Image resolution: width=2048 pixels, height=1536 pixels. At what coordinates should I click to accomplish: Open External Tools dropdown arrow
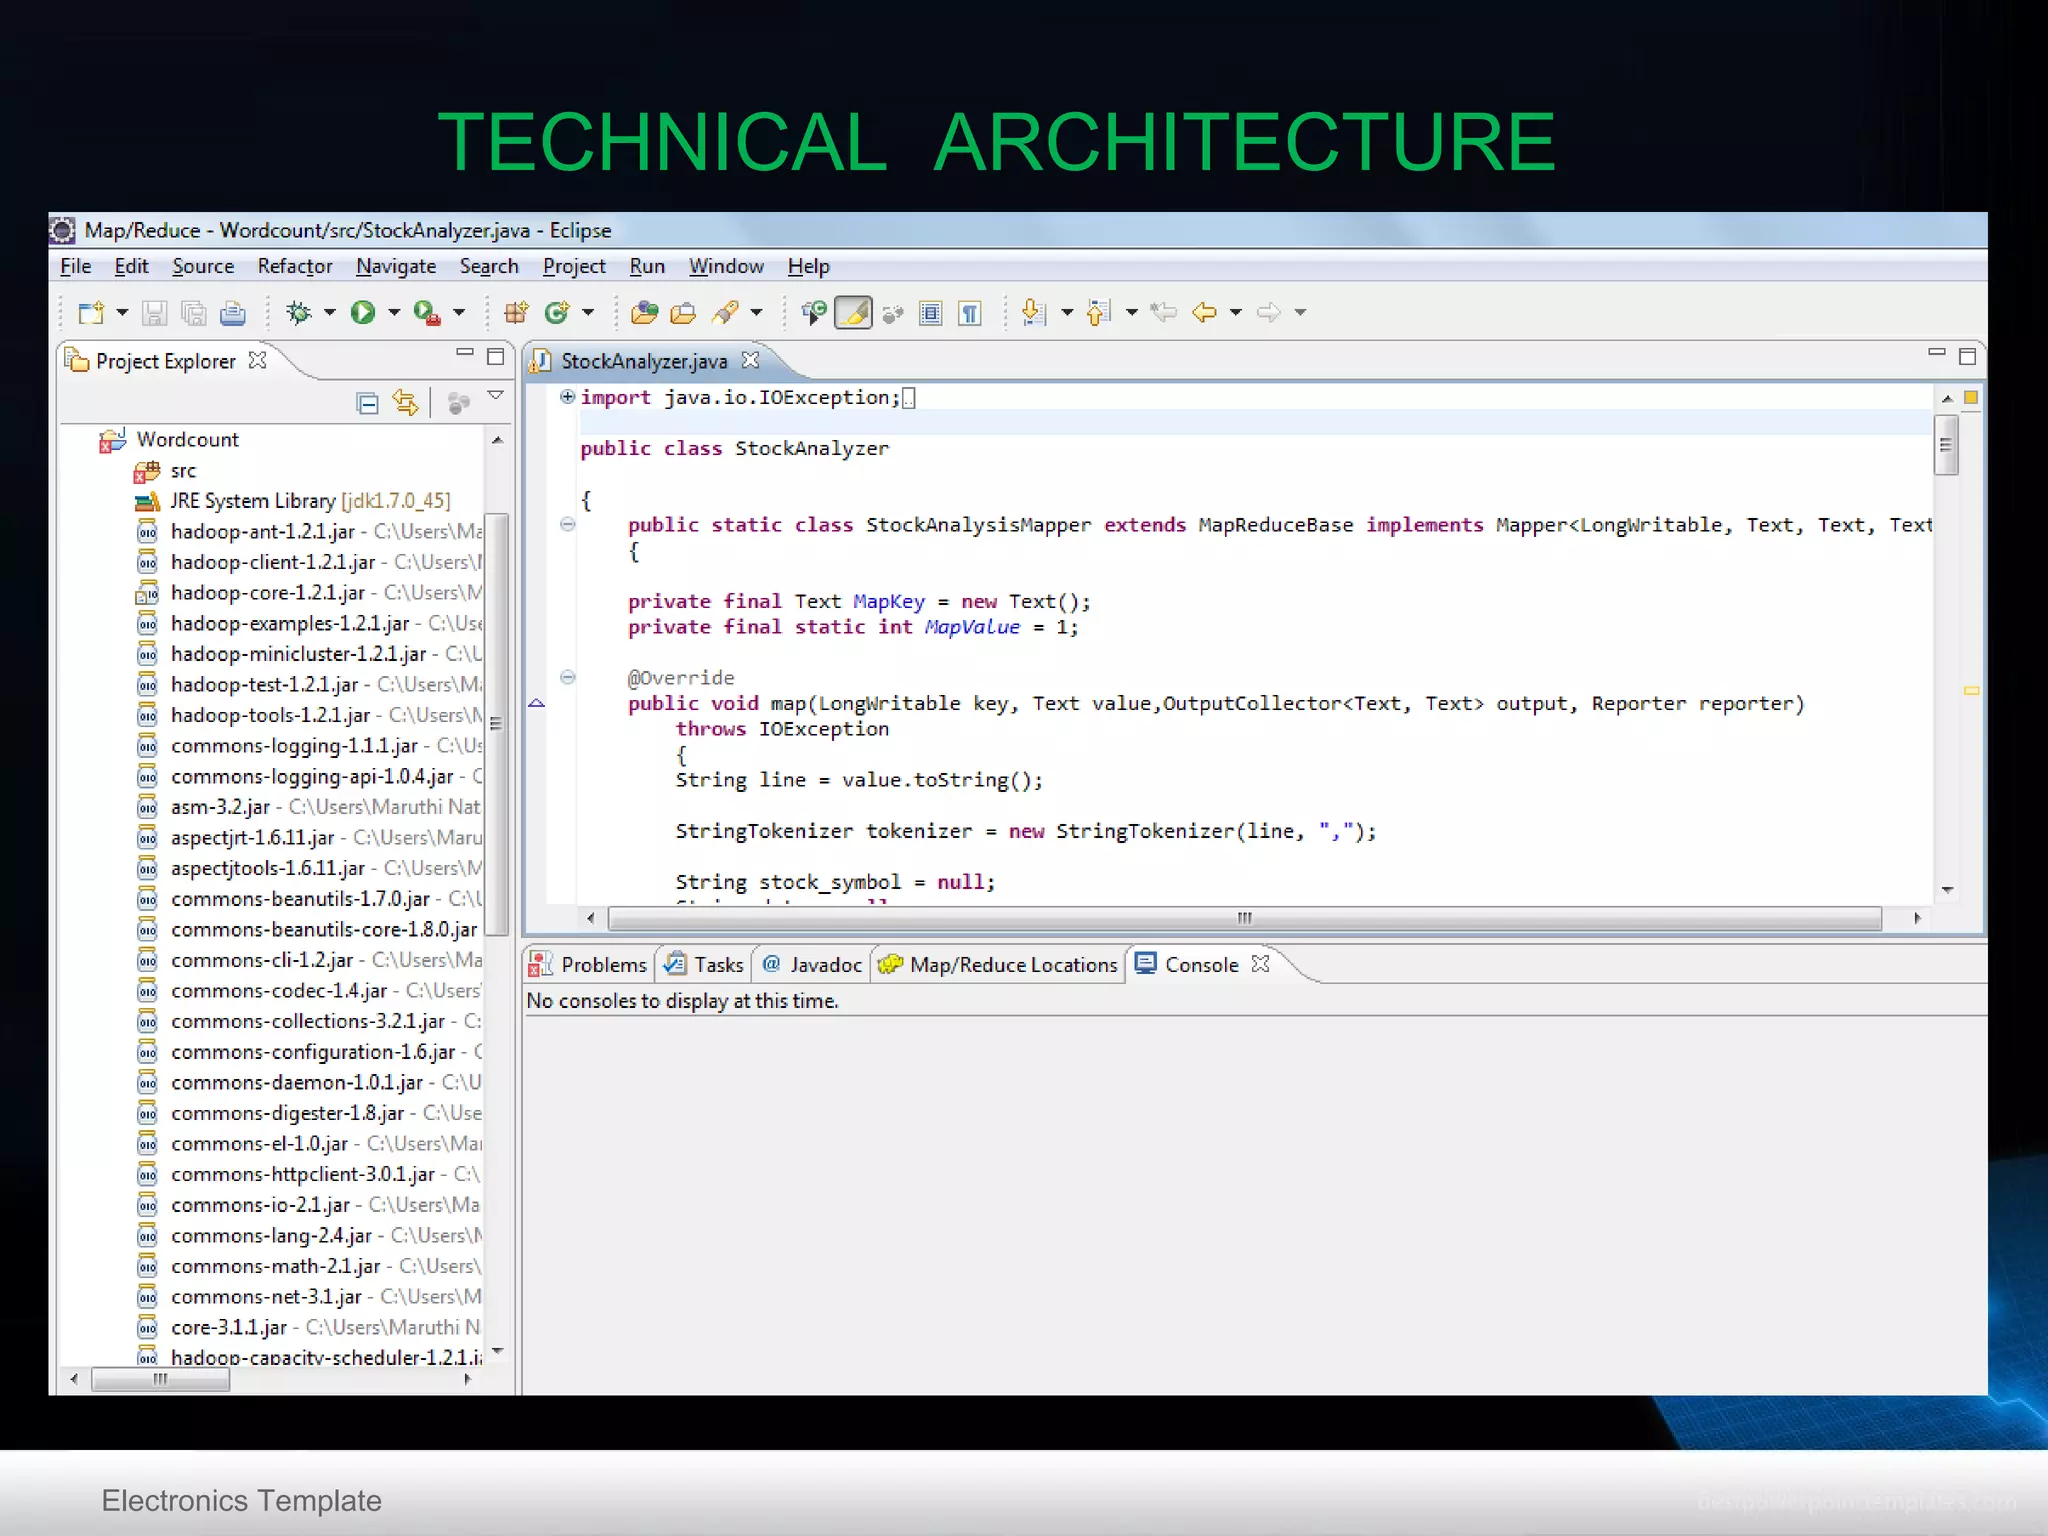click(459, 313)
